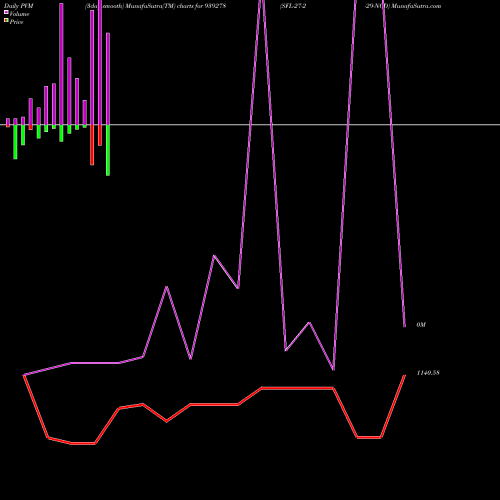Screen dimensions: 500x500
Task: Click the 'MunafaSutra.com' text at top right
Action: tap(416, 6)
